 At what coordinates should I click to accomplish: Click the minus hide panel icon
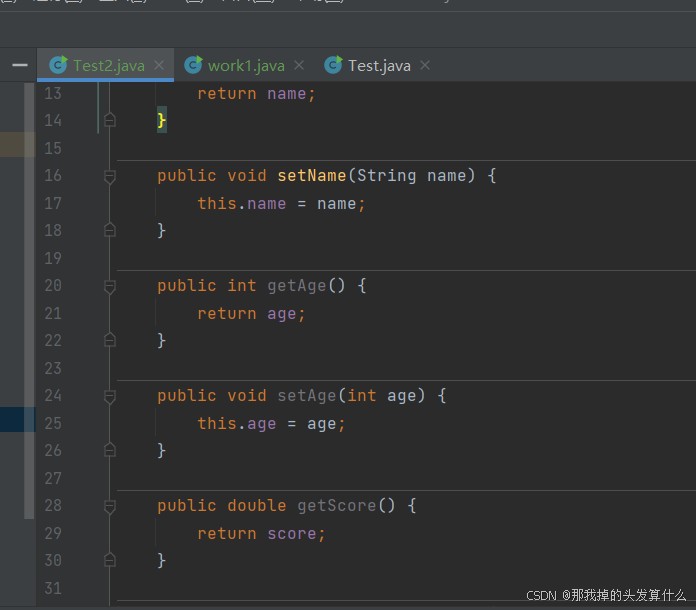point(20,65)
